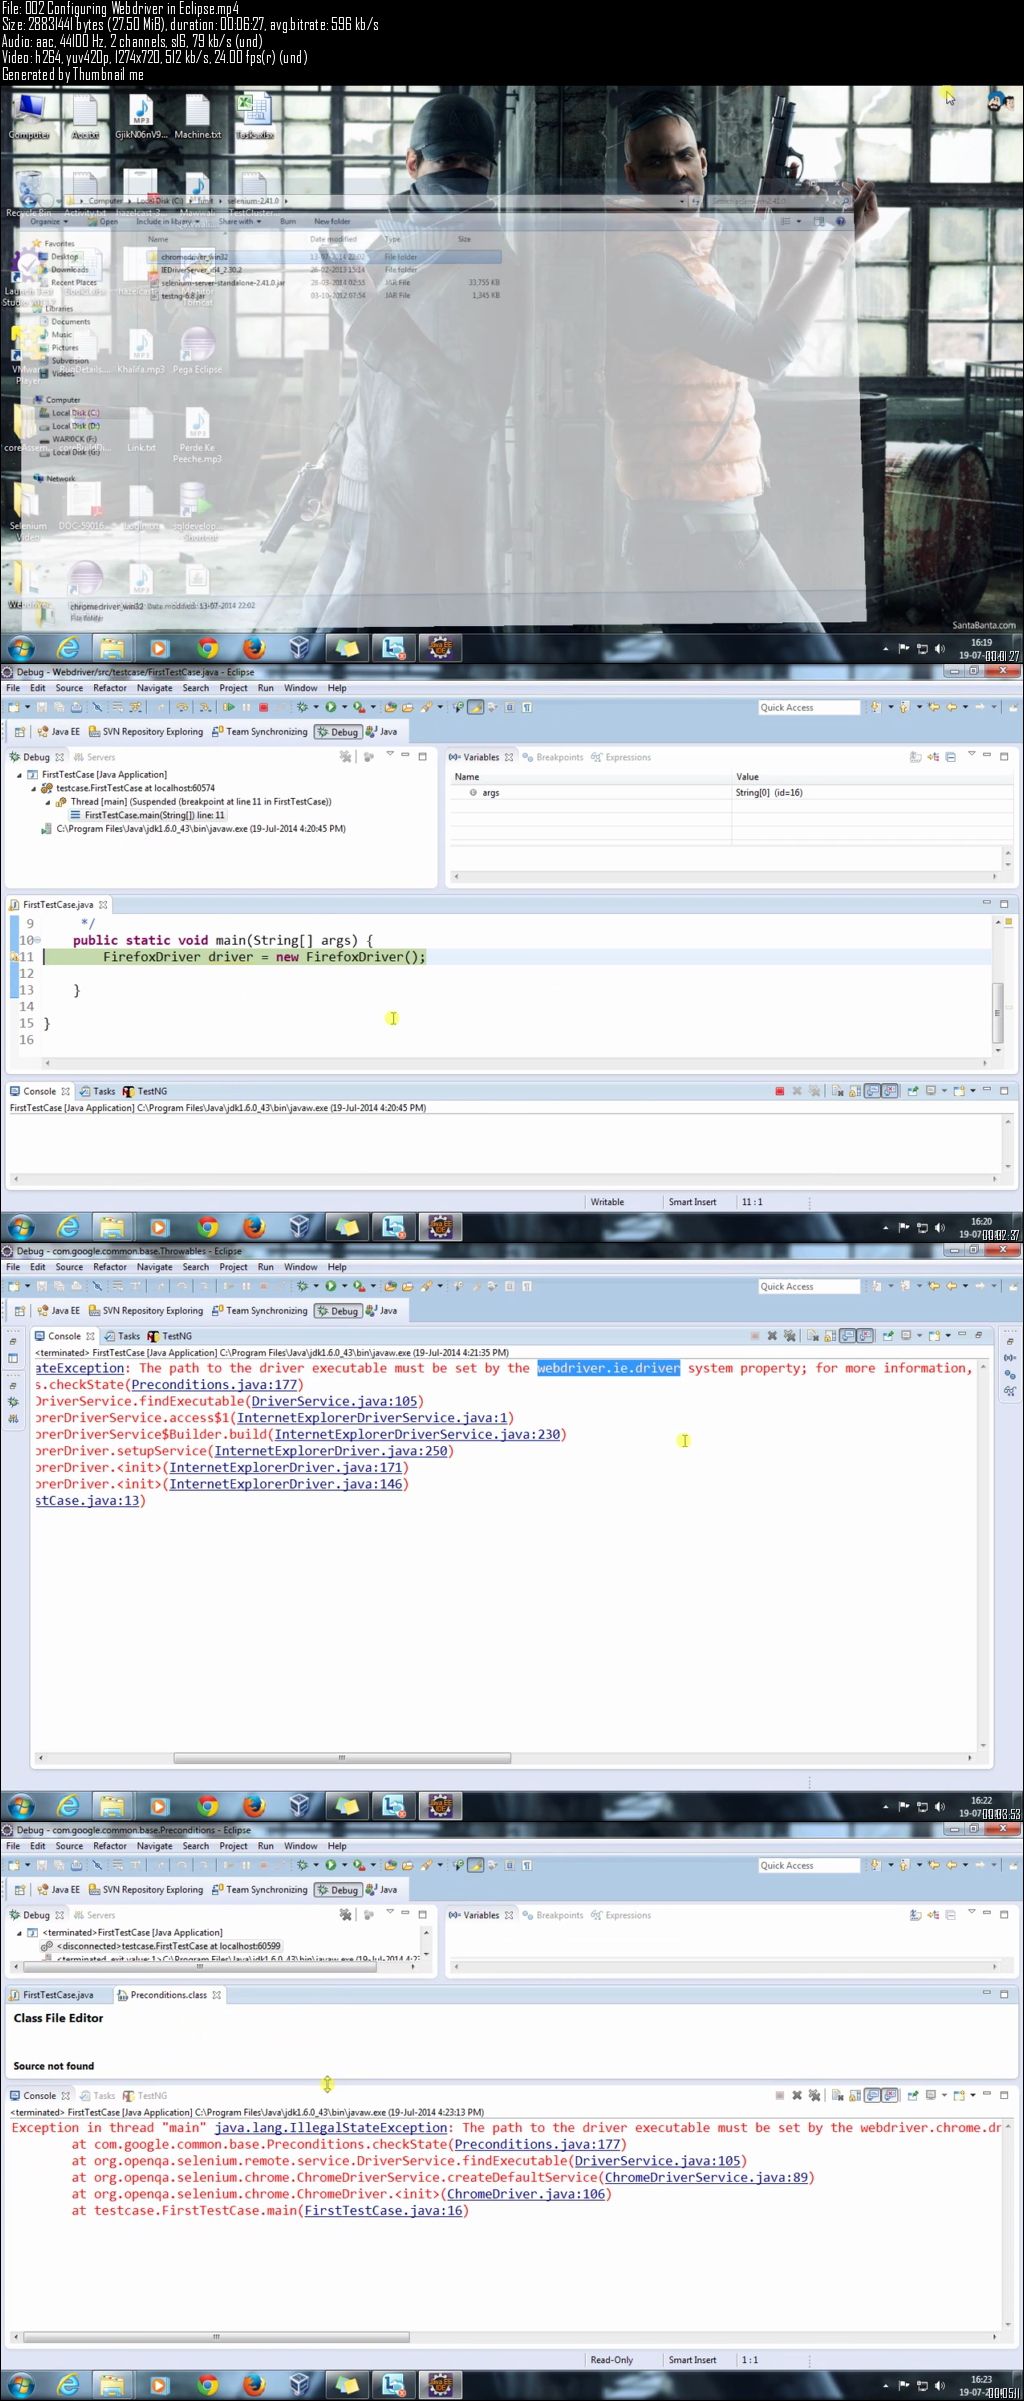Click Preconditions console horizontal scrollbar thumb
This screenshot has width=1024, height=2401.
pos(216,2337)
